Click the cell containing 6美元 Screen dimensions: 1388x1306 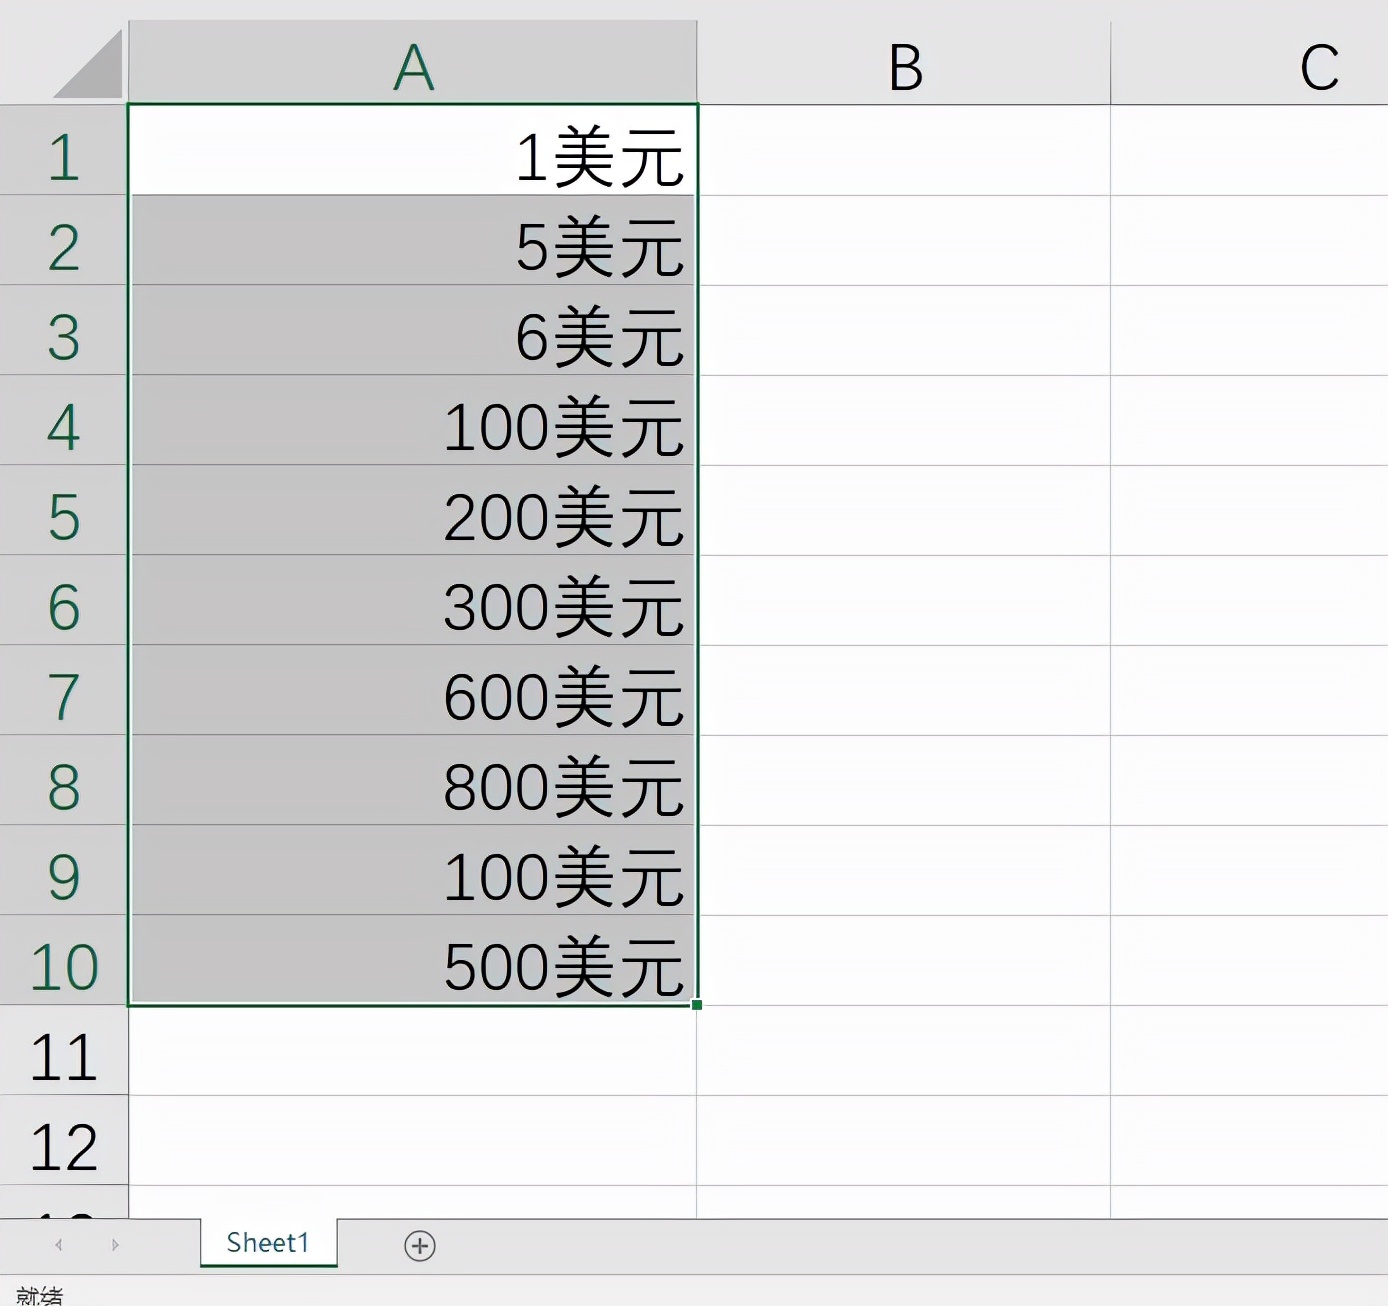pos(413,331)
